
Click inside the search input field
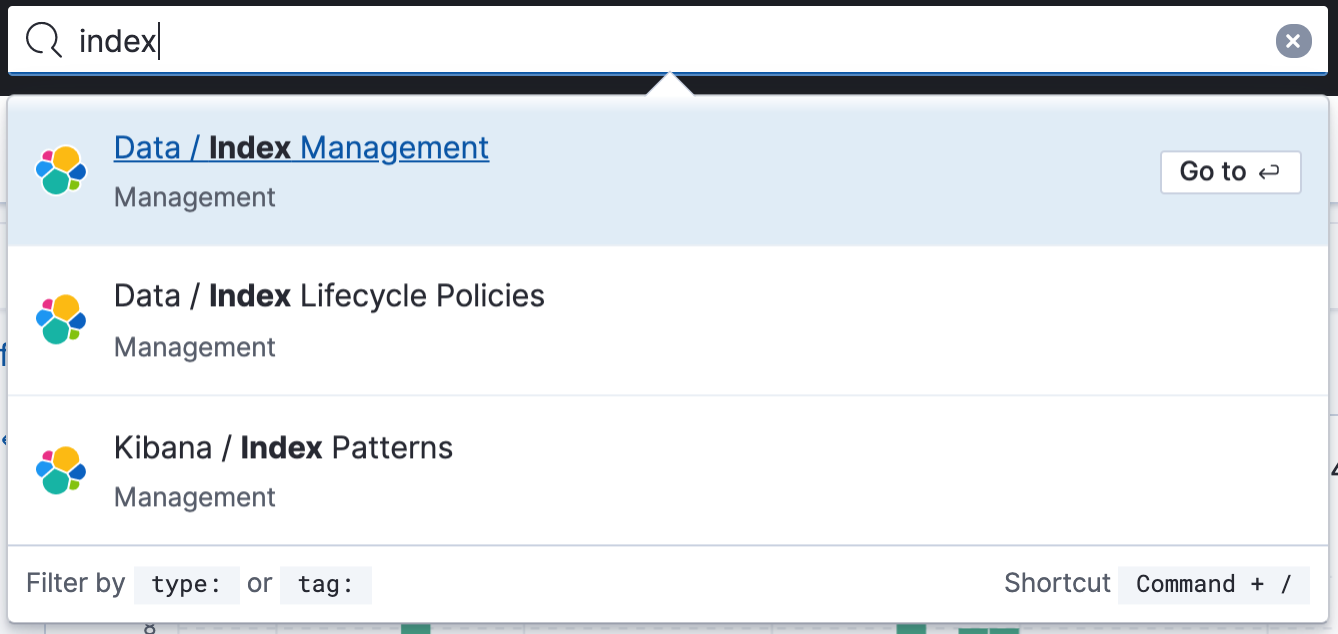pos(400,40)
